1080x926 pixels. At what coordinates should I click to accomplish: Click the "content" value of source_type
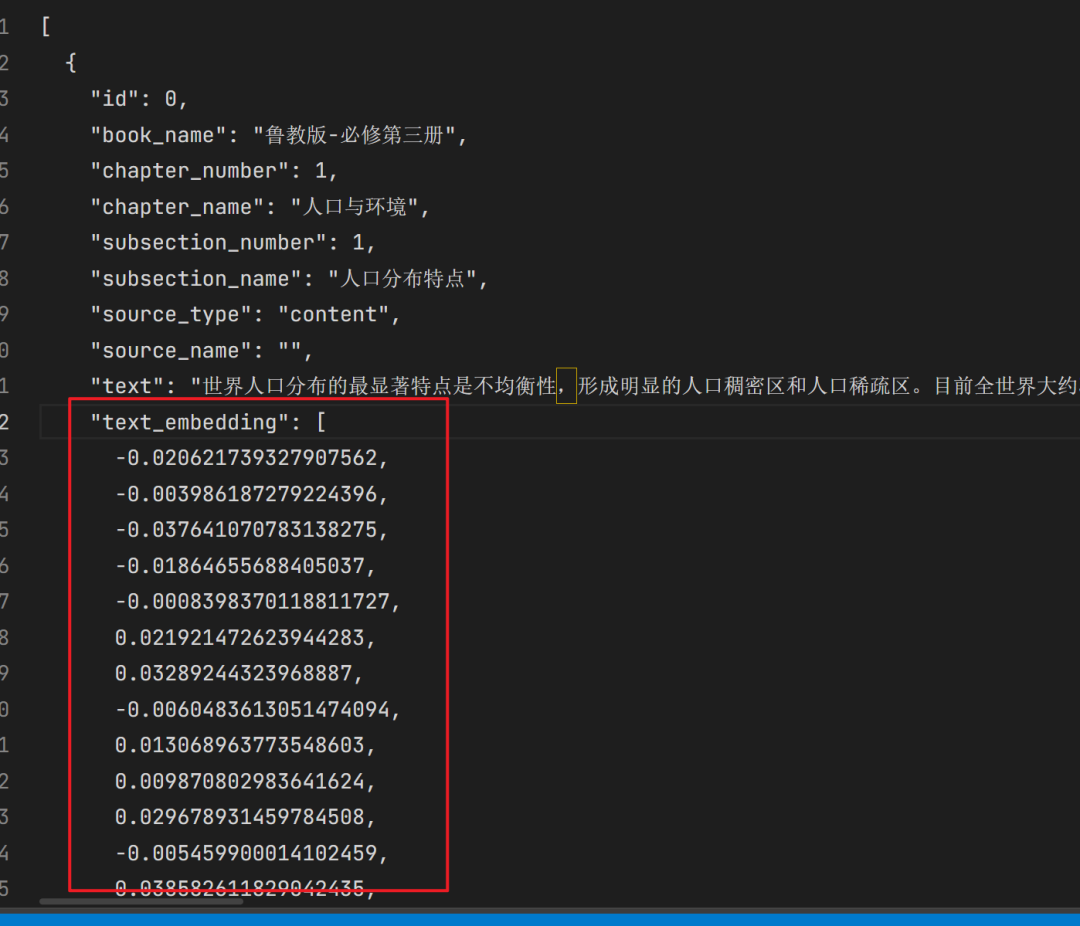click(333, 315)
